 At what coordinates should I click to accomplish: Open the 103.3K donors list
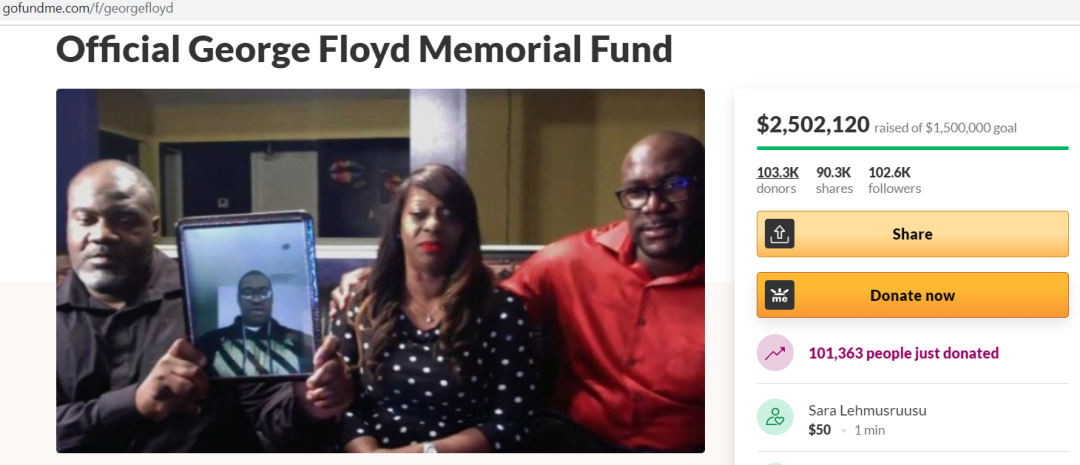[778, 180]
